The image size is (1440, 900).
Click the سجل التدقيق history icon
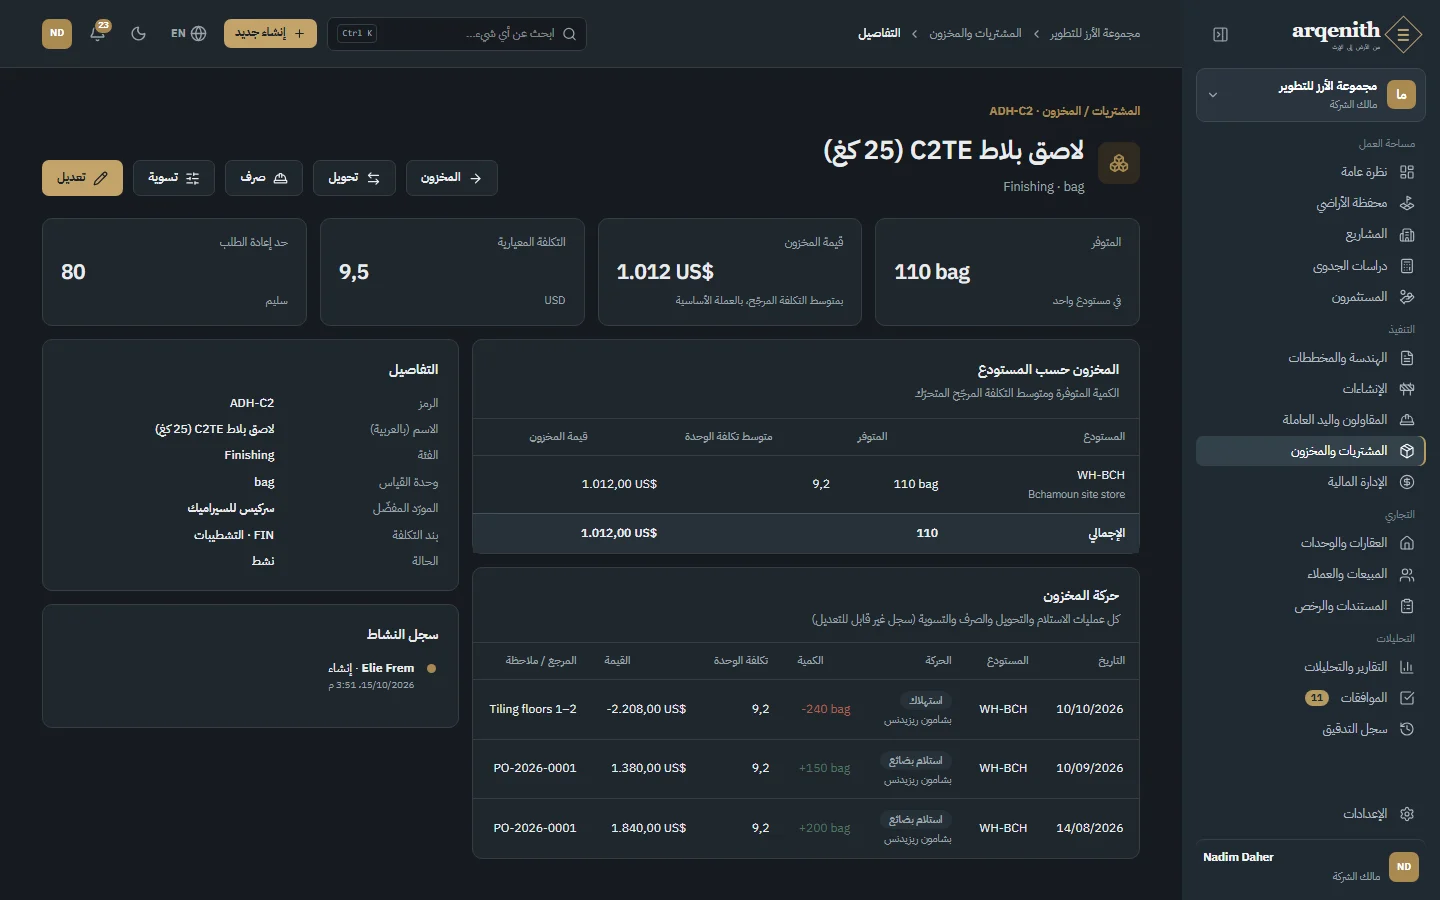pyautogui.click(x=1407, y=729)
